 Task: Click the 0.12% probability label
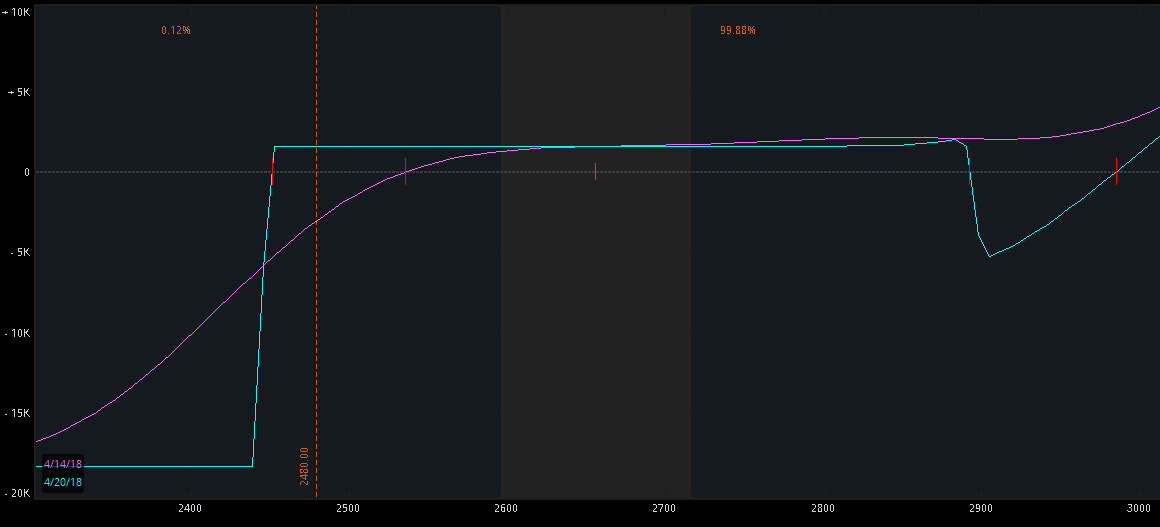point(176,30)
